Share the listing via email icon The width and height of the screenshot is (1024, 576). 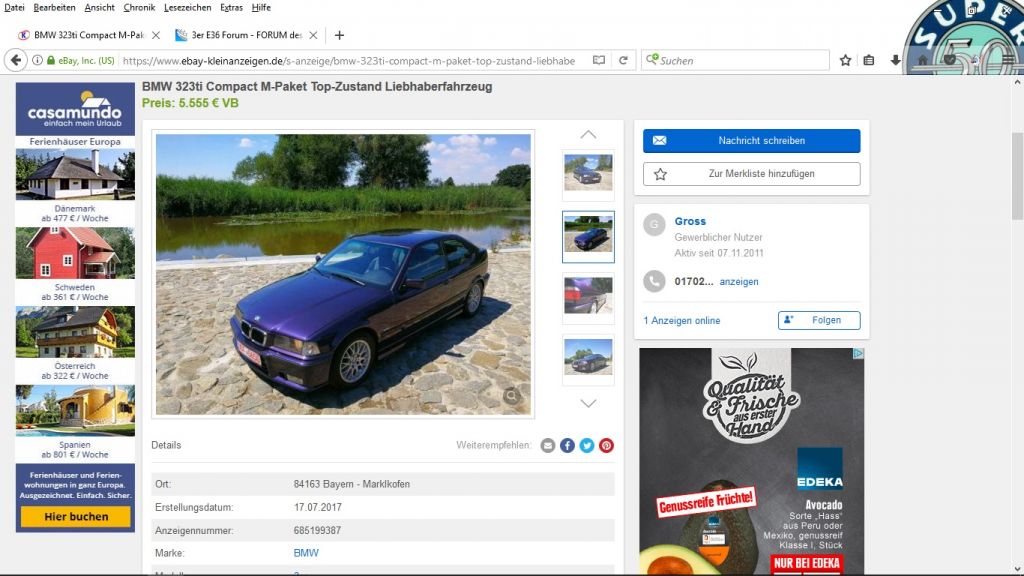coord(548,446)
